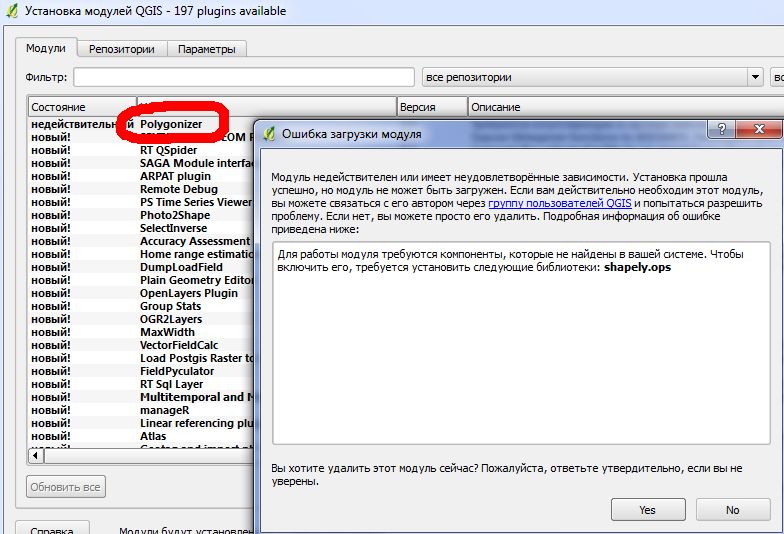Select the MaxWidth plugin

168,332
